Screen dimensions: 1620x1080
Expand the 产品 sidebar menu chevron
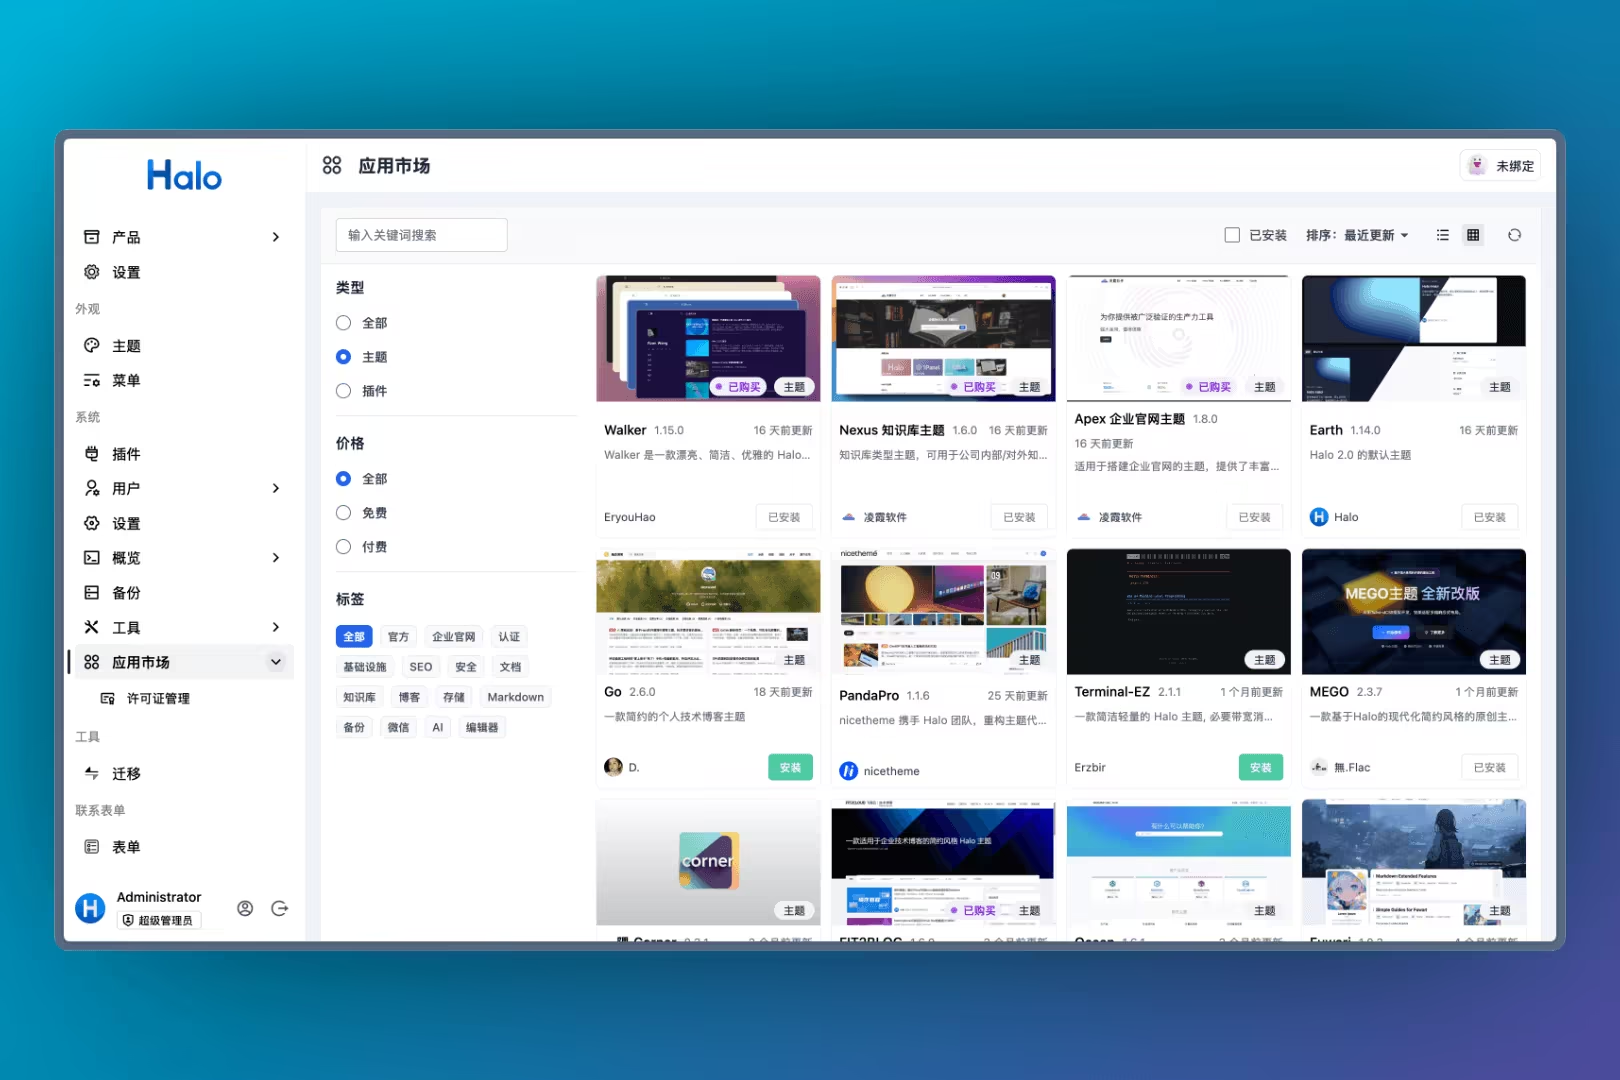[x=276, y=237]
